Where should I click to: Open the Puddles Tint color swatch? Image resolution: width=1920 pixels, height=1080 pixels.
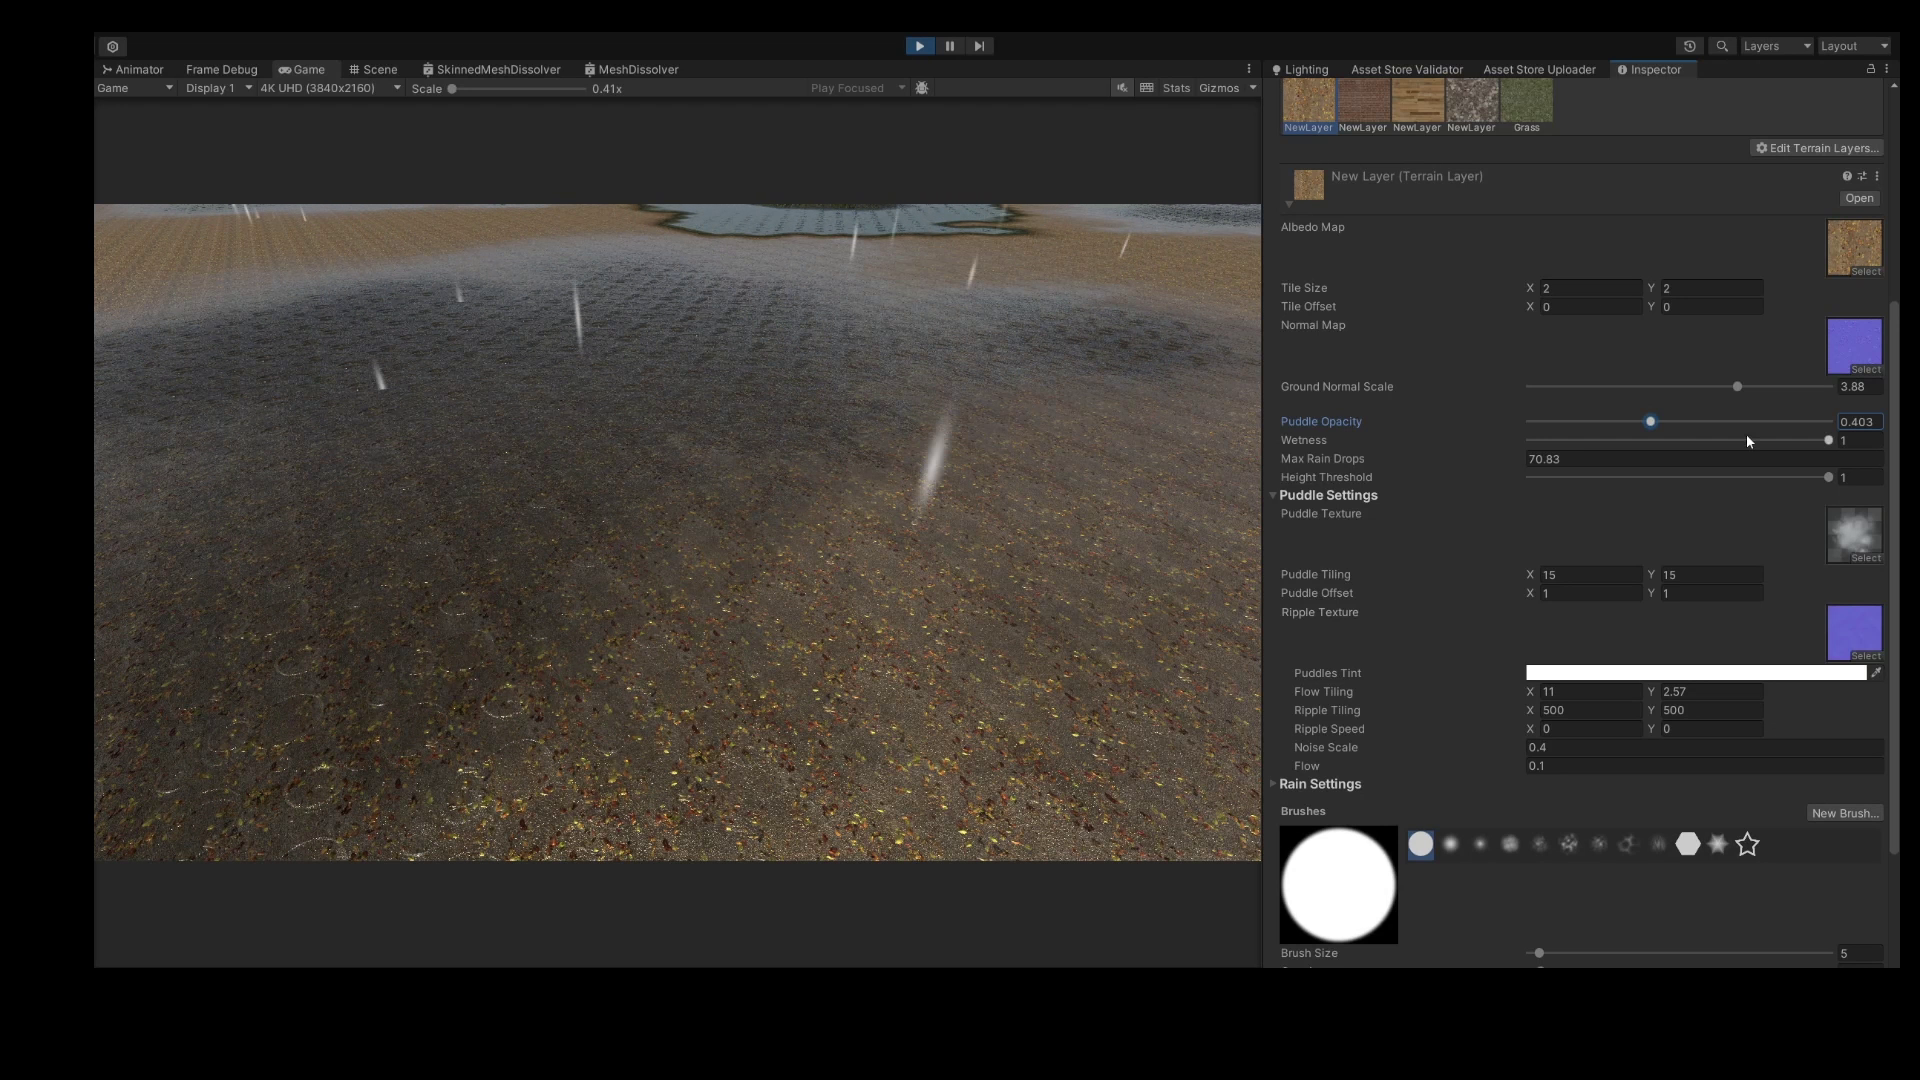pyautogui.click(x=1696, y=673)
